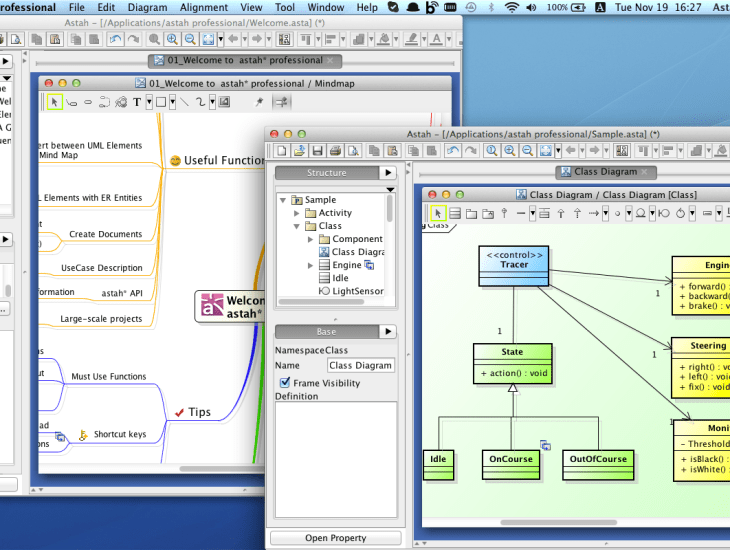
Task: Expand the Activity folder in Structure tree
Action: click(297, 213)
